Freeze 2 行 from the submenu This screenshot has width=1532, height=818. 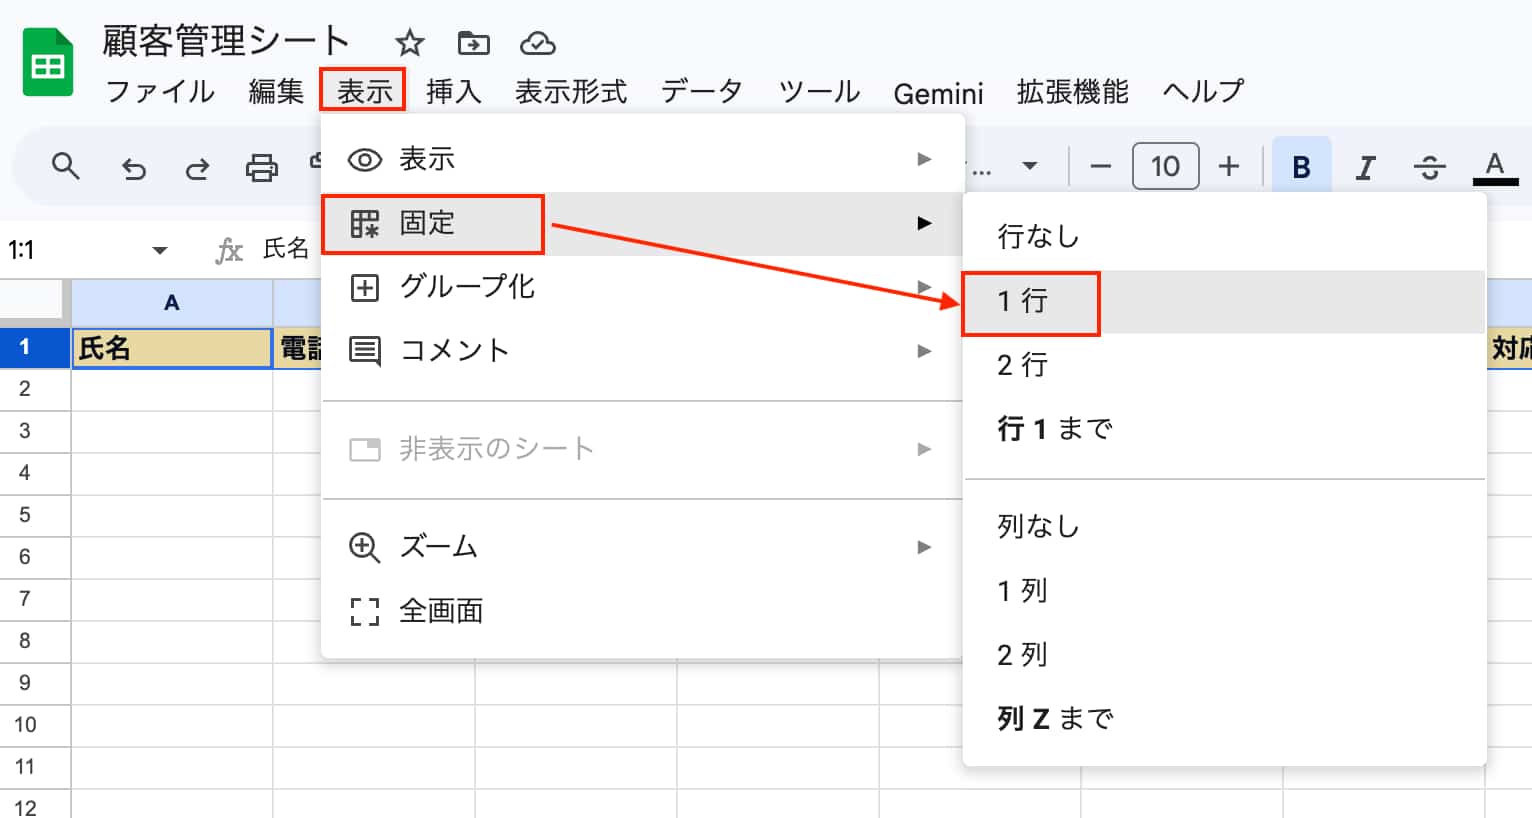[x=1224, y=365]
